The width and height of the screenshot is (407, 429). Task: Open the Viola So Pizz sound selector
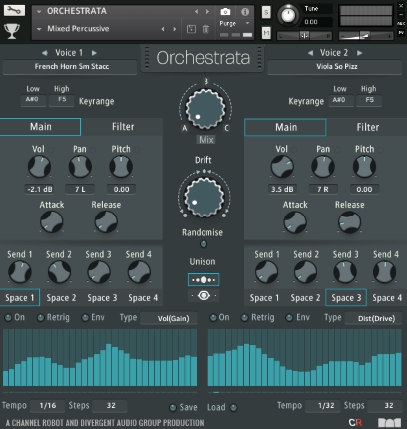335,67
